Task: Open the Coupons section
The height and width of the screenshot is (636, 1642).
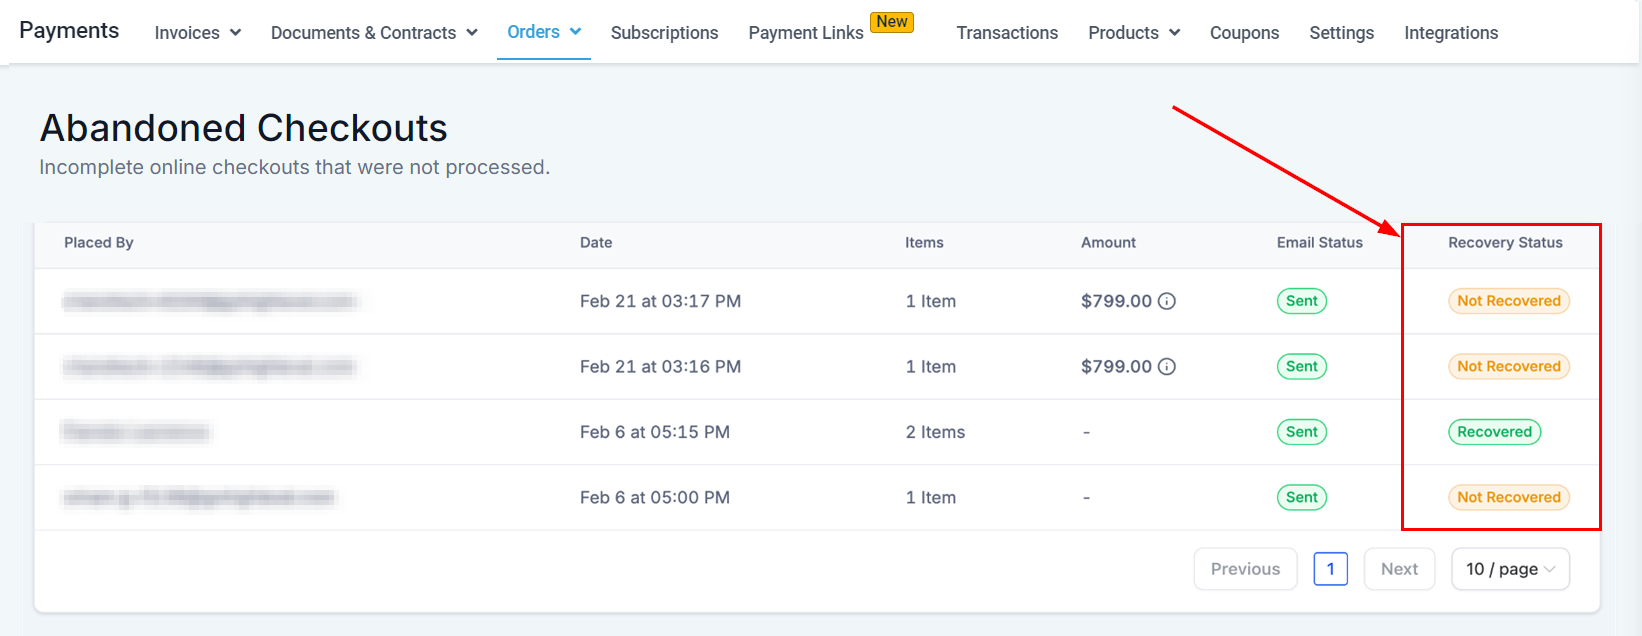Action: tap(1244, 33)
